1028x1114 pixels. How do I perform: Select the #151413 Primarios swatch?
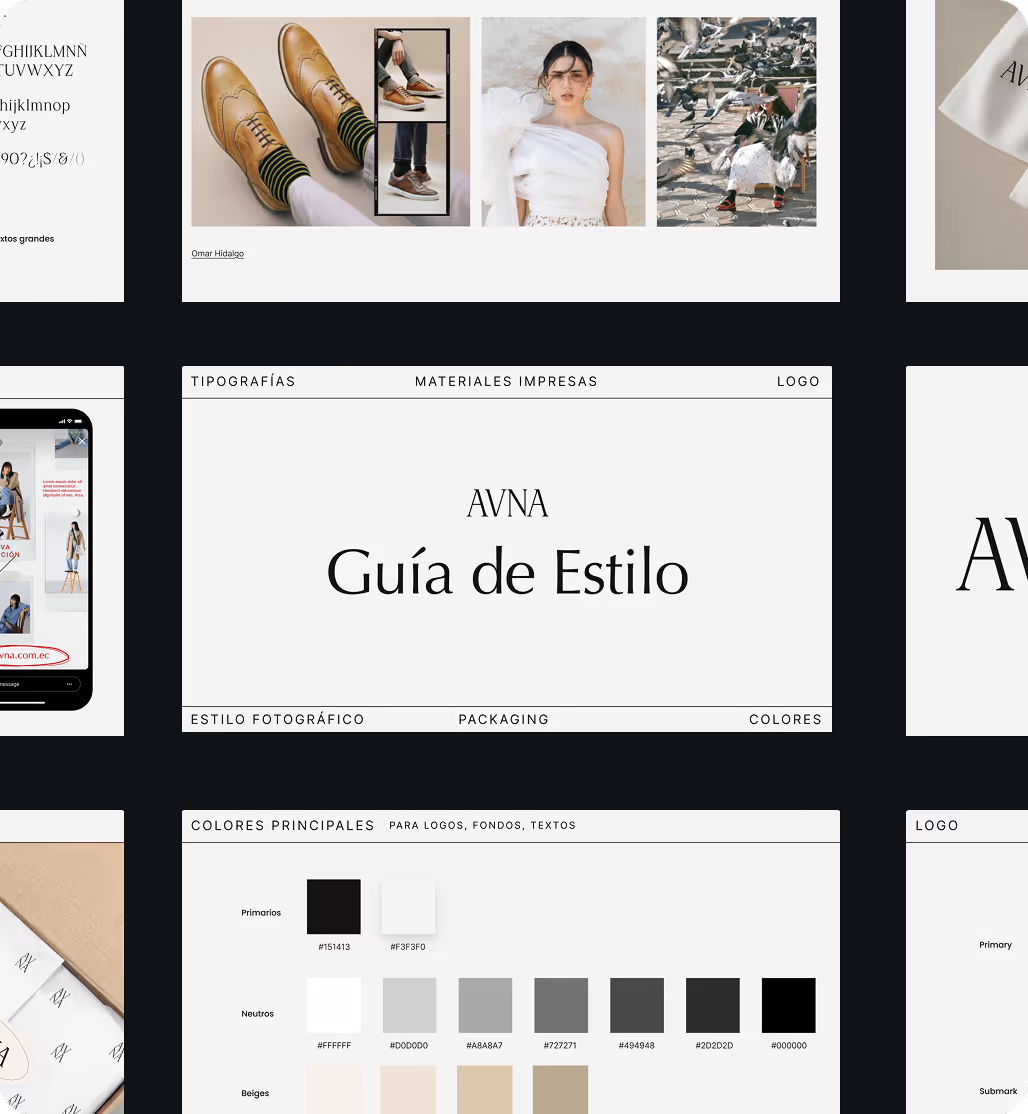[x=333, y=906]
